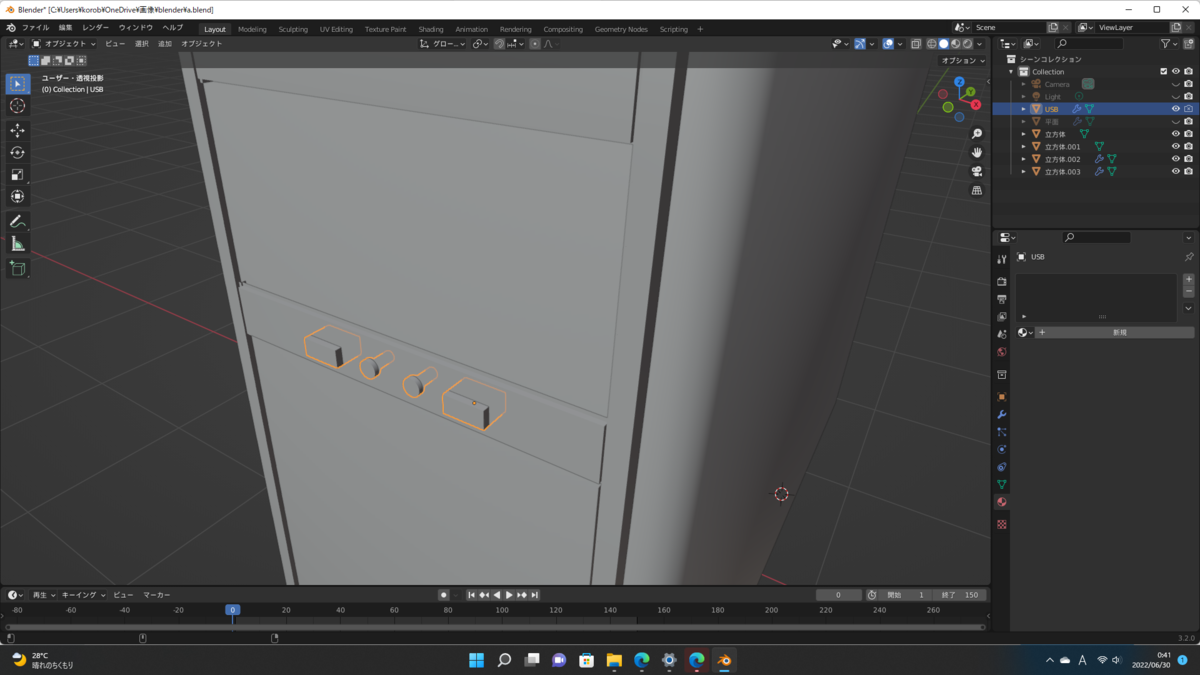
Task: Open the Object properties tab
Action: (x=1002, y=397)
